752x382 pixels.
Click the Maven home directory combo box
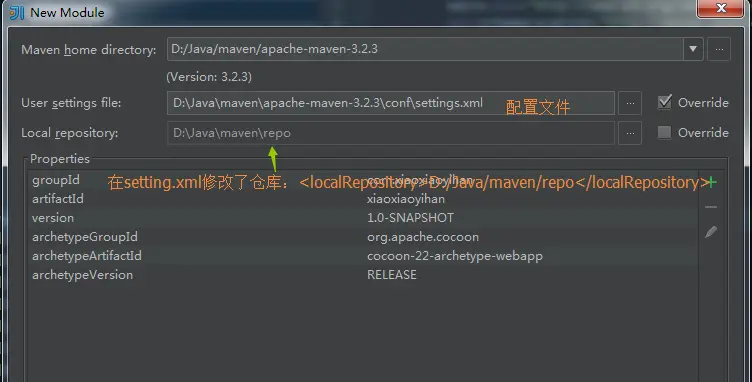coord(435,49)
